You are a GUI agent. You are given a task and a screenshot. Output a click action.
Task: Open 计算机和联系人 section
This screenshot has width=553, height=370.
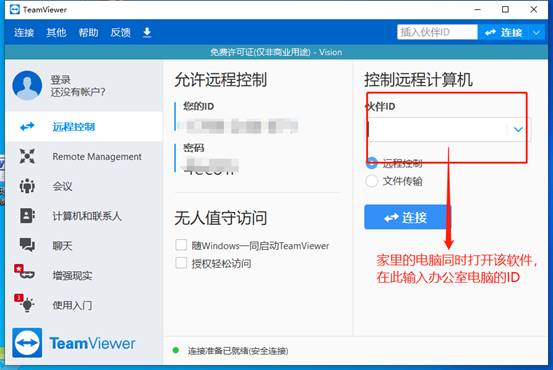[x=84, y=216]
